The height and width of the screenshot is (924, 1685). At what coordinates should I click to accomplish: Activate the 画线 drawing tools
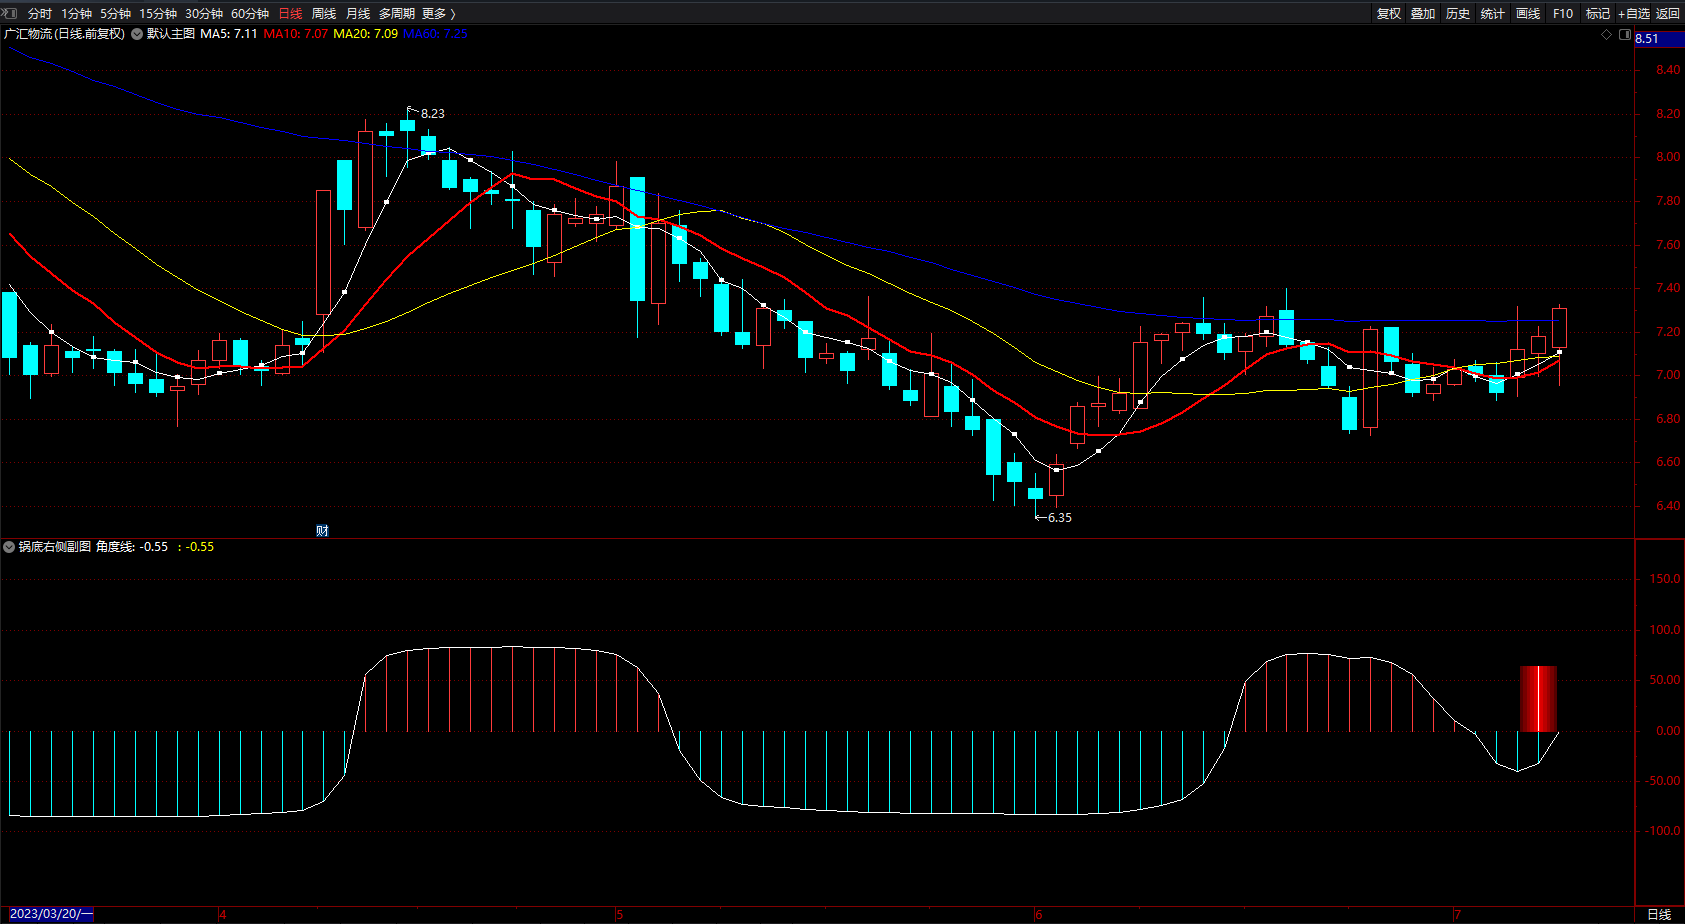point(1528,13)
